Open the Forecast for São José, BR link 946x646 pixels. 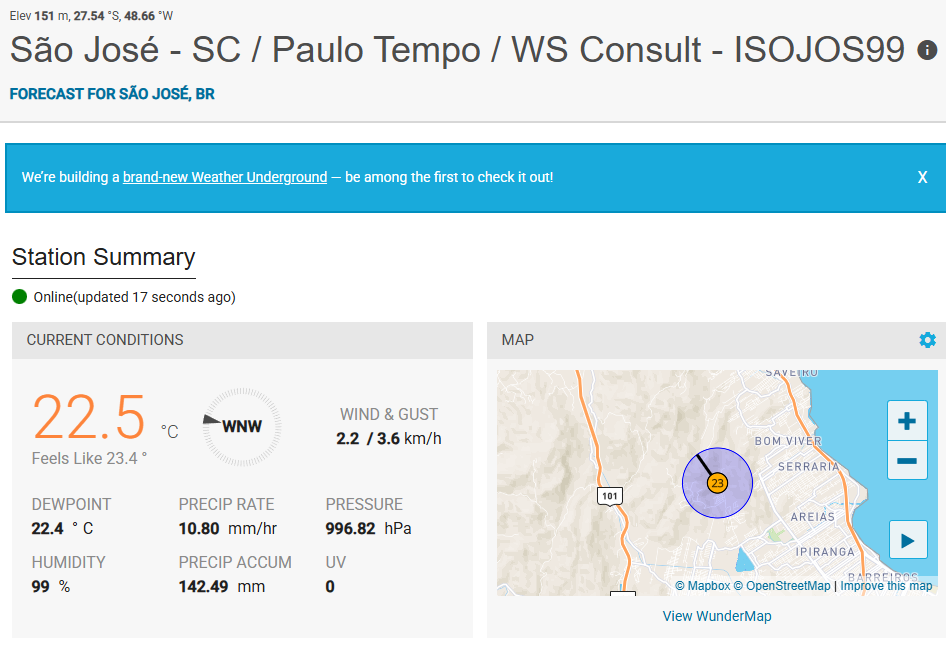tap(112, 94)
